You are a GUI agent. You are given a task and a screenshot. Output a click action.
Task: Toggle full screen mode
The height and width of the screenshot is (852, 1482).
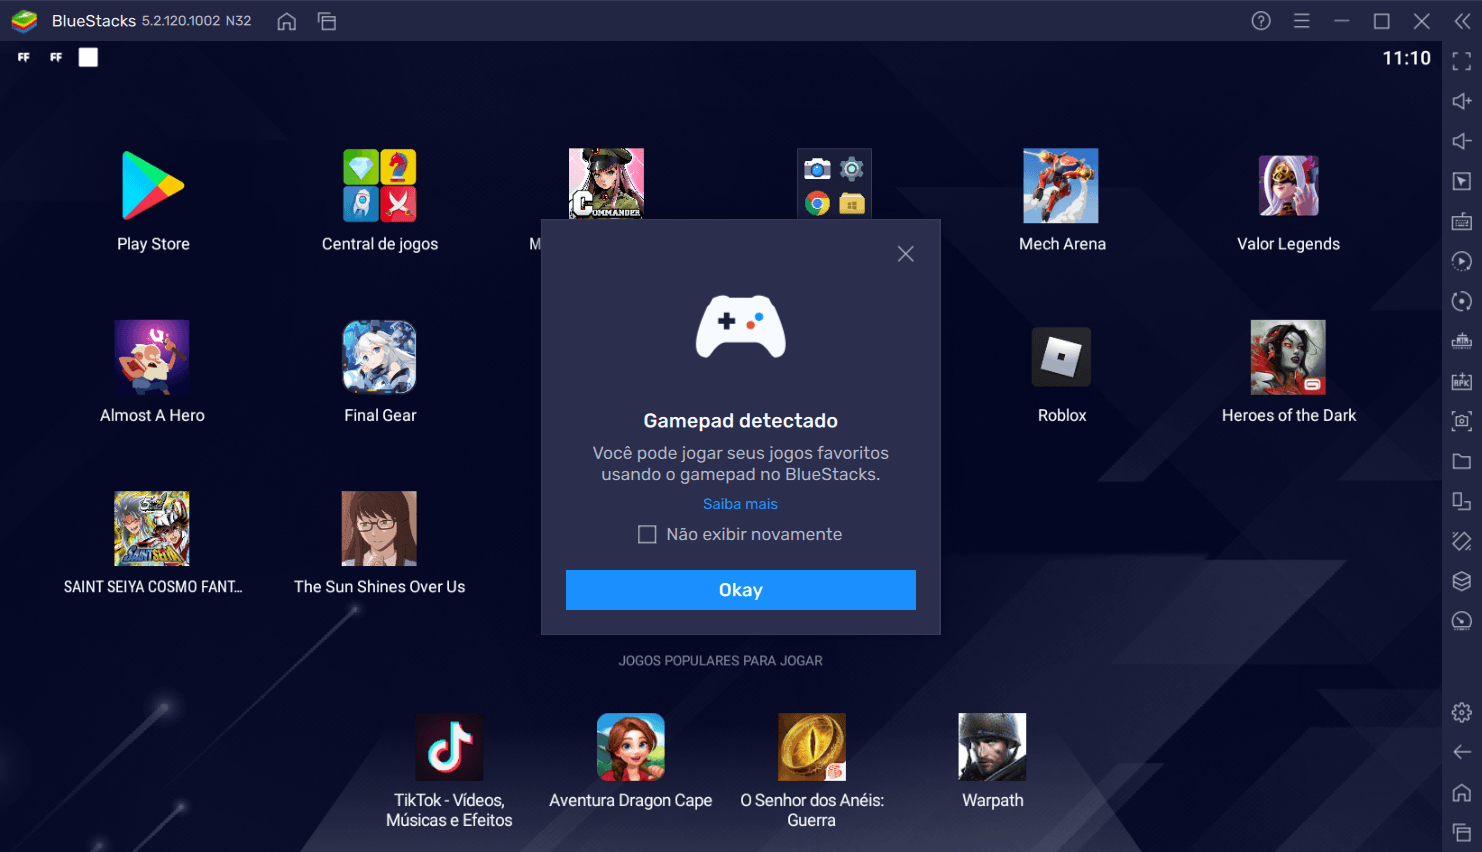[1461, 61]
